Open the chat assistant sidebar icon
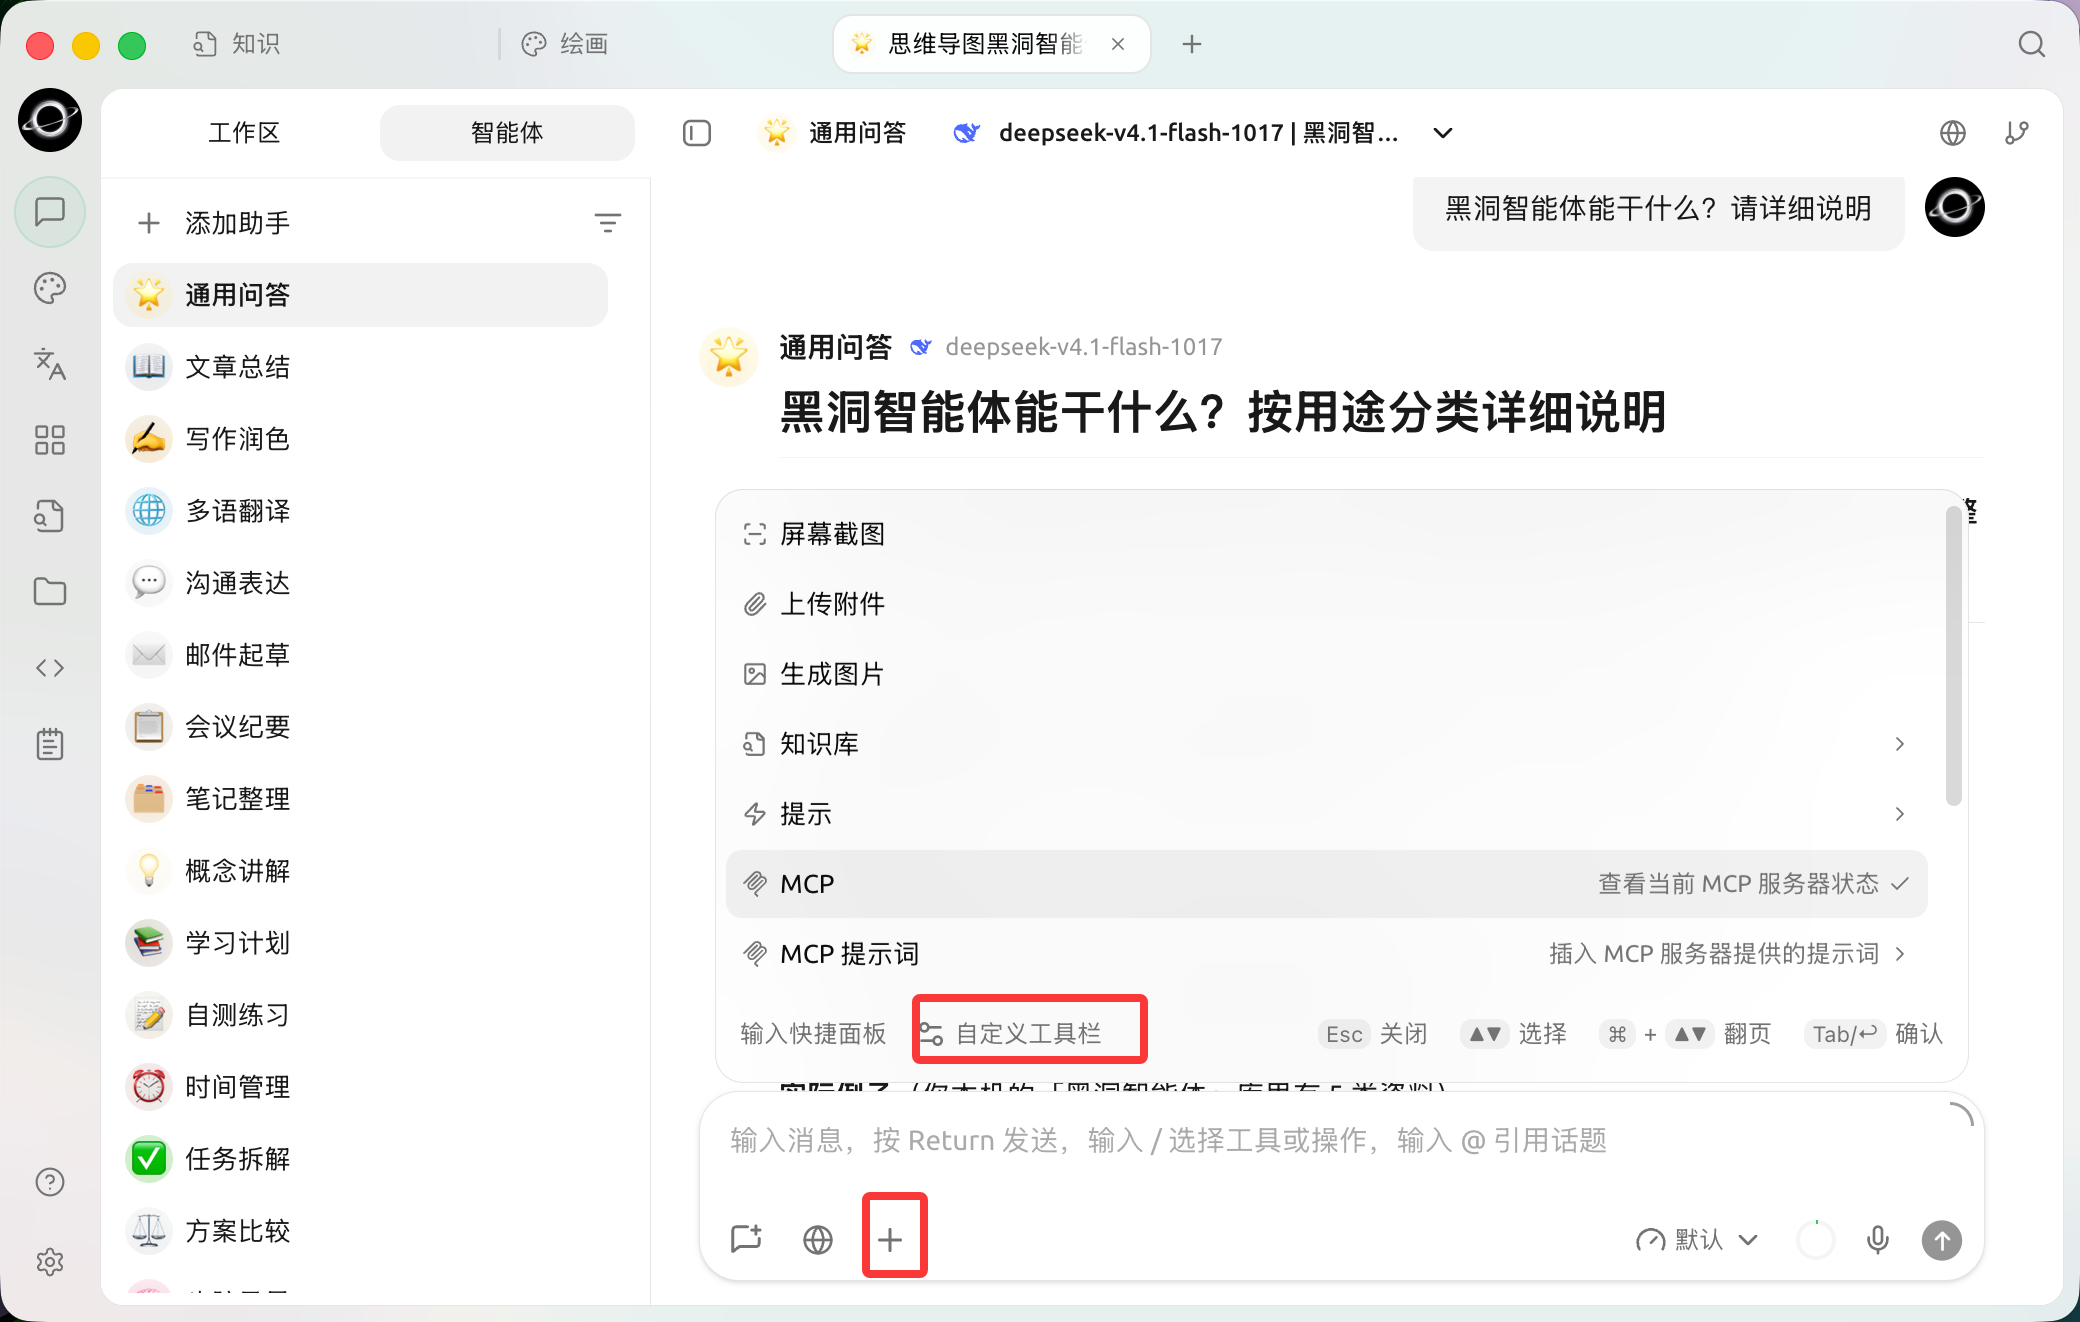Image resolution: width=2080 pixels, height=1322 pixels. pyautogui.click(x=50, y=212)
